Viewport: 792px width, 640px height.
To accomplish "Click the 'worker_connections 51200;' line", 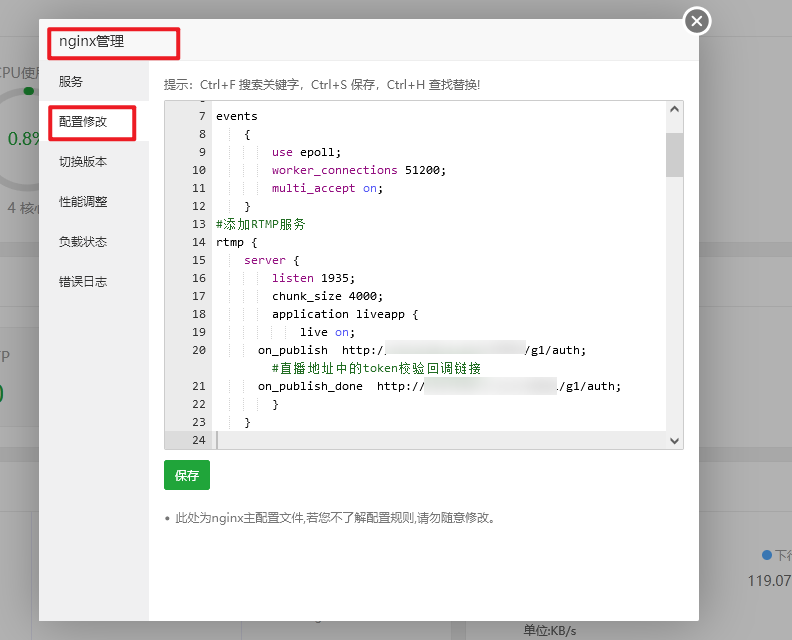I will coord(359,170).
